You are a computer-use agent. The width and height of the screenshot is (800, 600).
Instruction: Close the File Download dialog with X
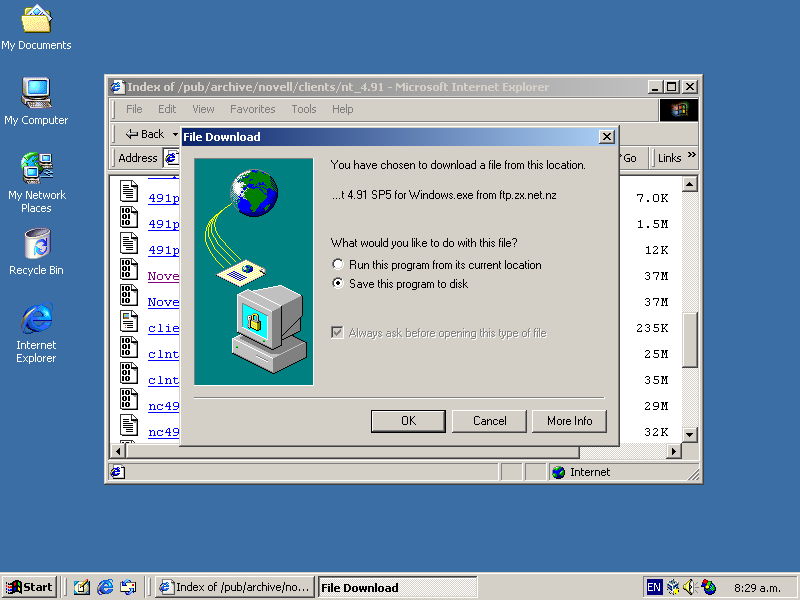pos(606,137)
